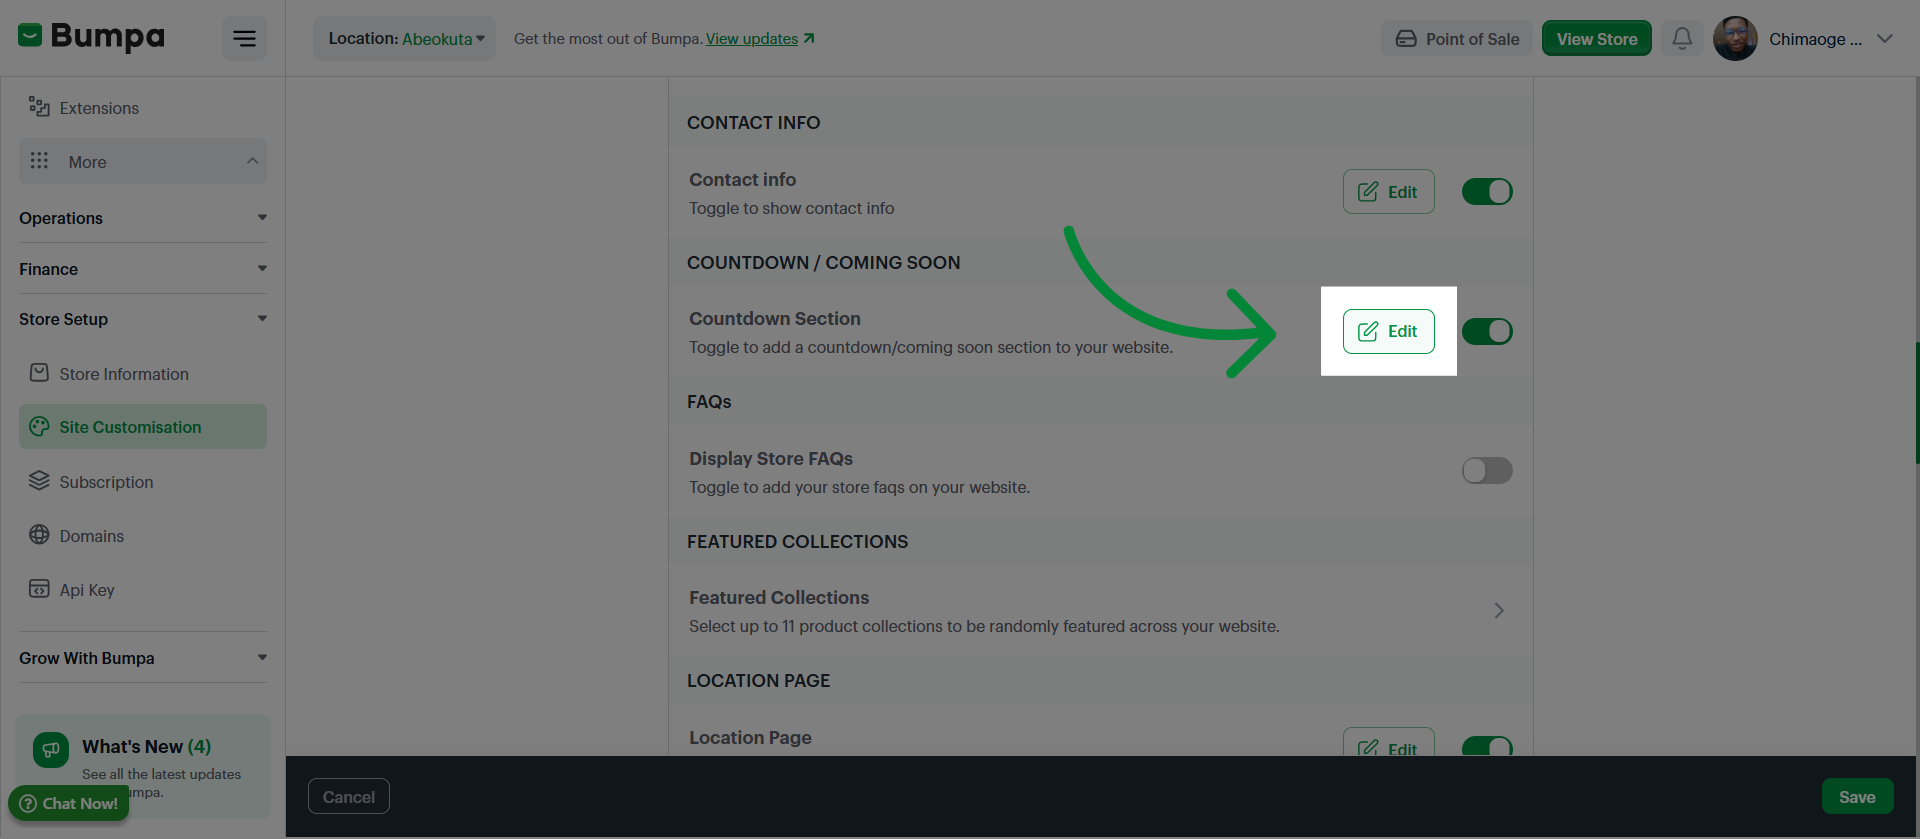Click the Point of Sale button

(x=1457, y=39)
